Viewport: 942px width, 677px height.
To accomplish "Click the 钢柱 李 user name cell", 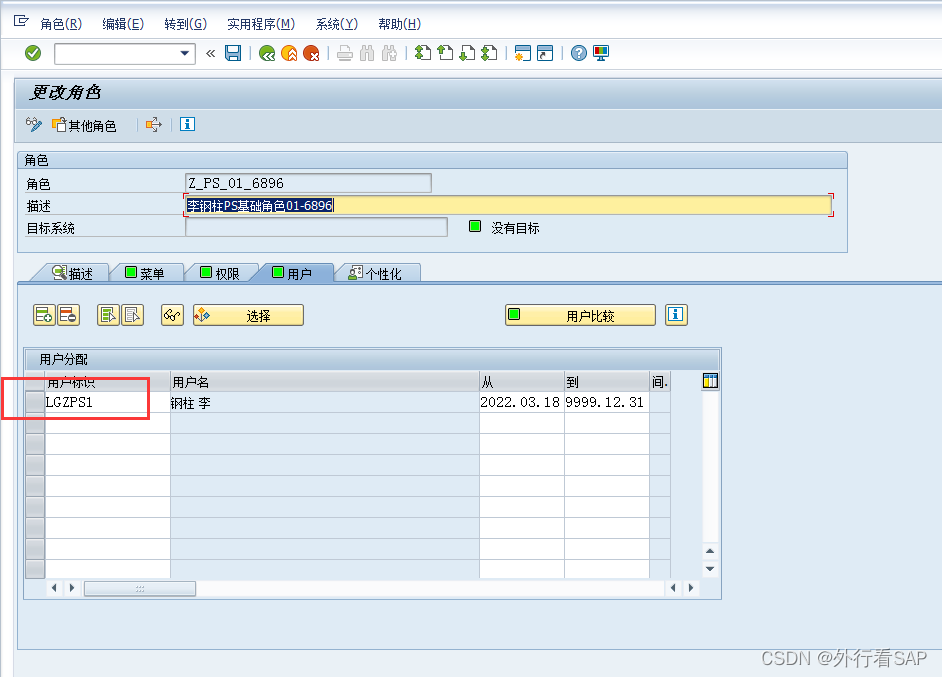I will pos(325,402).
